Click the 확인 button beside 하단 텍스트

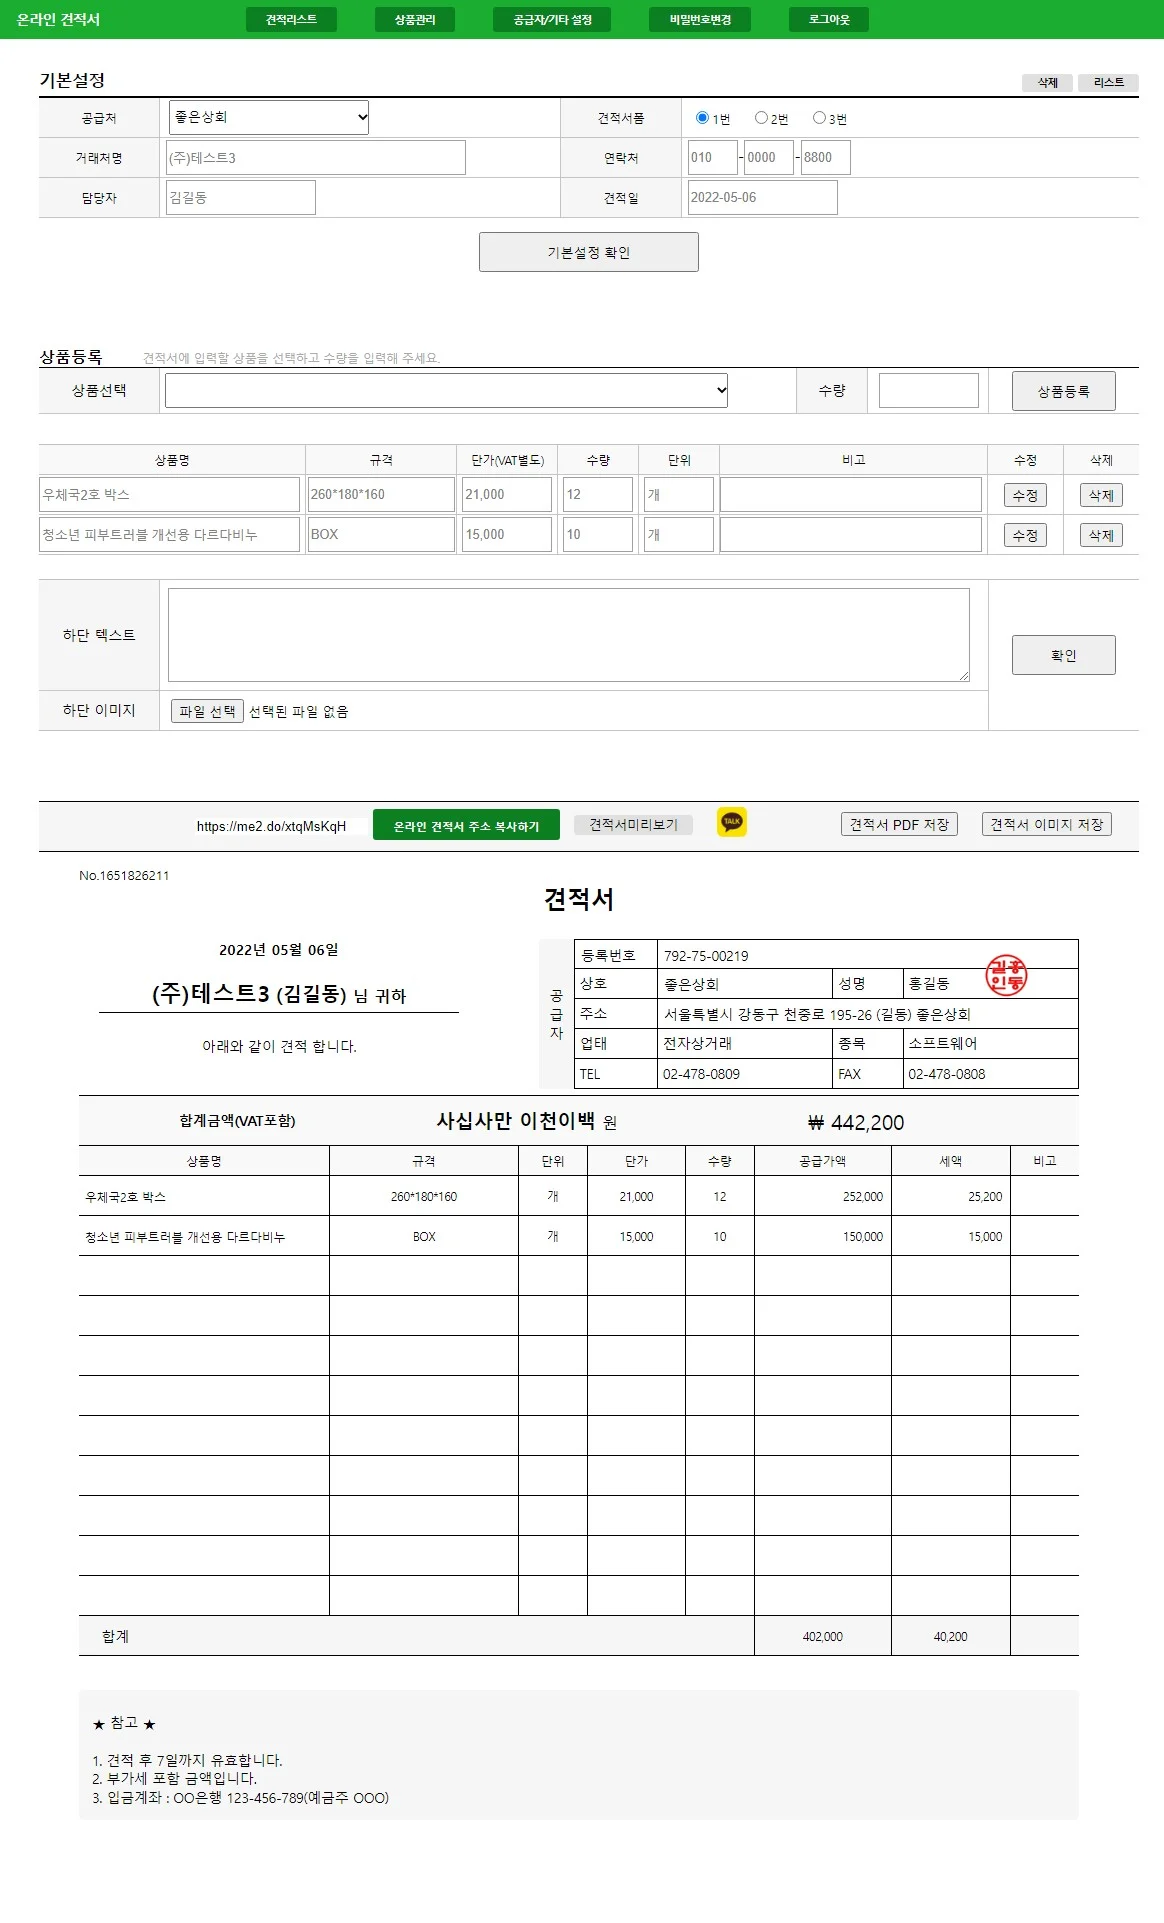1063,655
